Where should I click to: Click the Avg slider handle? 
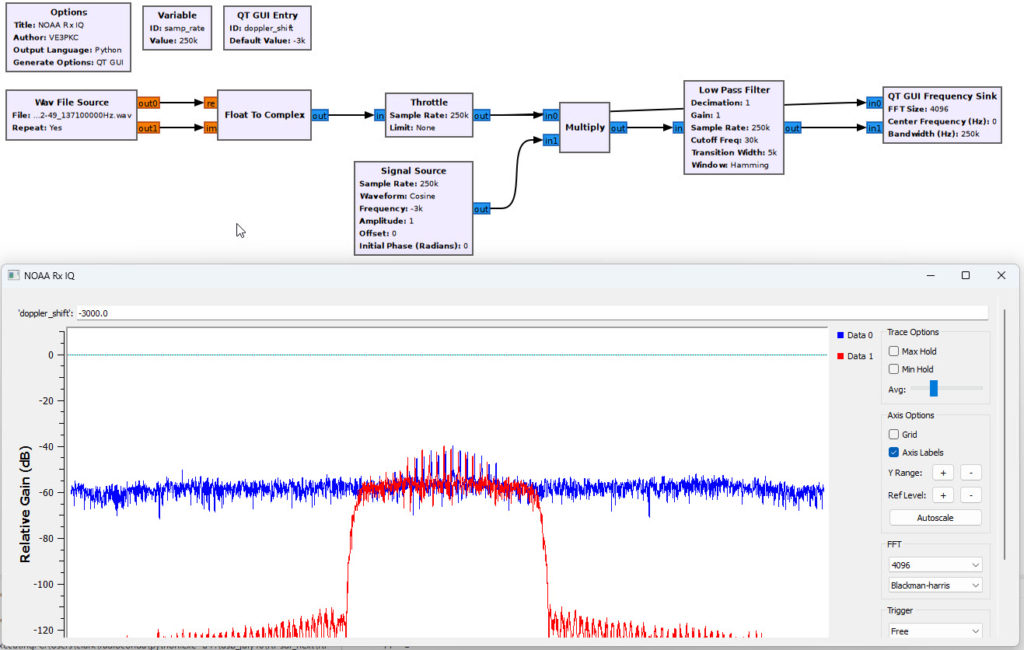tap(933, 388)
